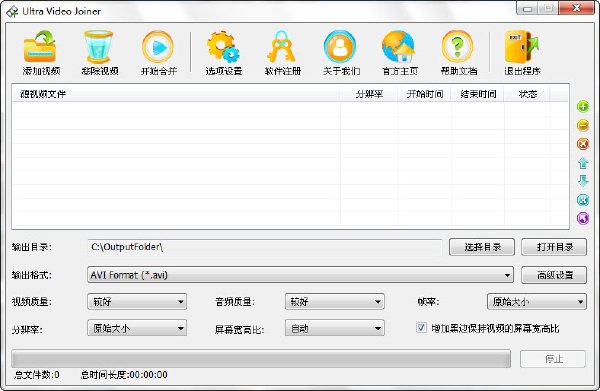Click the red X icon beside the file list

point(583,144)
